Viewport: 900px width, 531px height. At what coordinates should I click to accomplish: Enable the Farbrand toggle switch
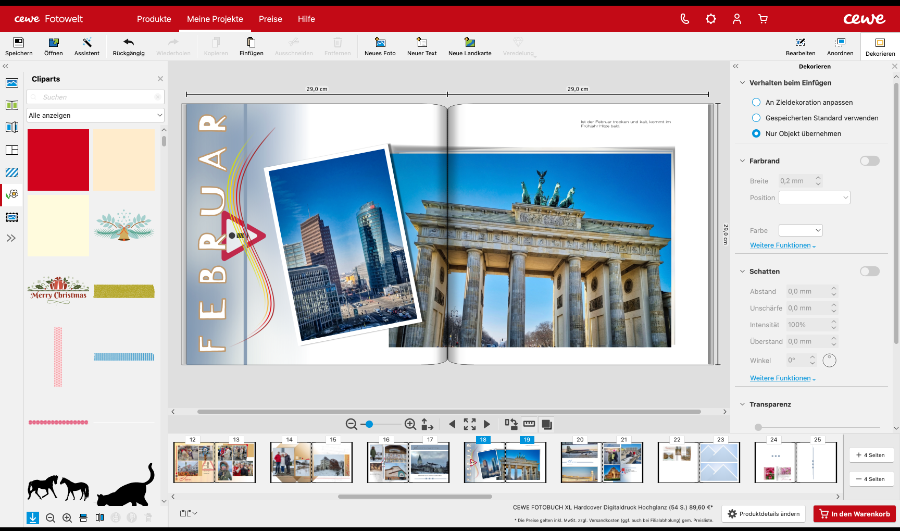[869, 161]
